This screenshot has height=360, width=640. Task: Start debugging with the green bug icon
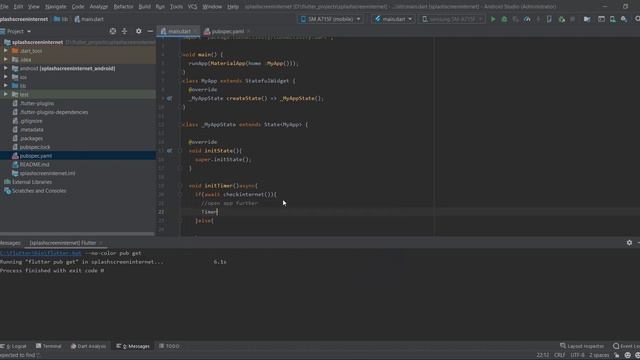click(504, 19)
